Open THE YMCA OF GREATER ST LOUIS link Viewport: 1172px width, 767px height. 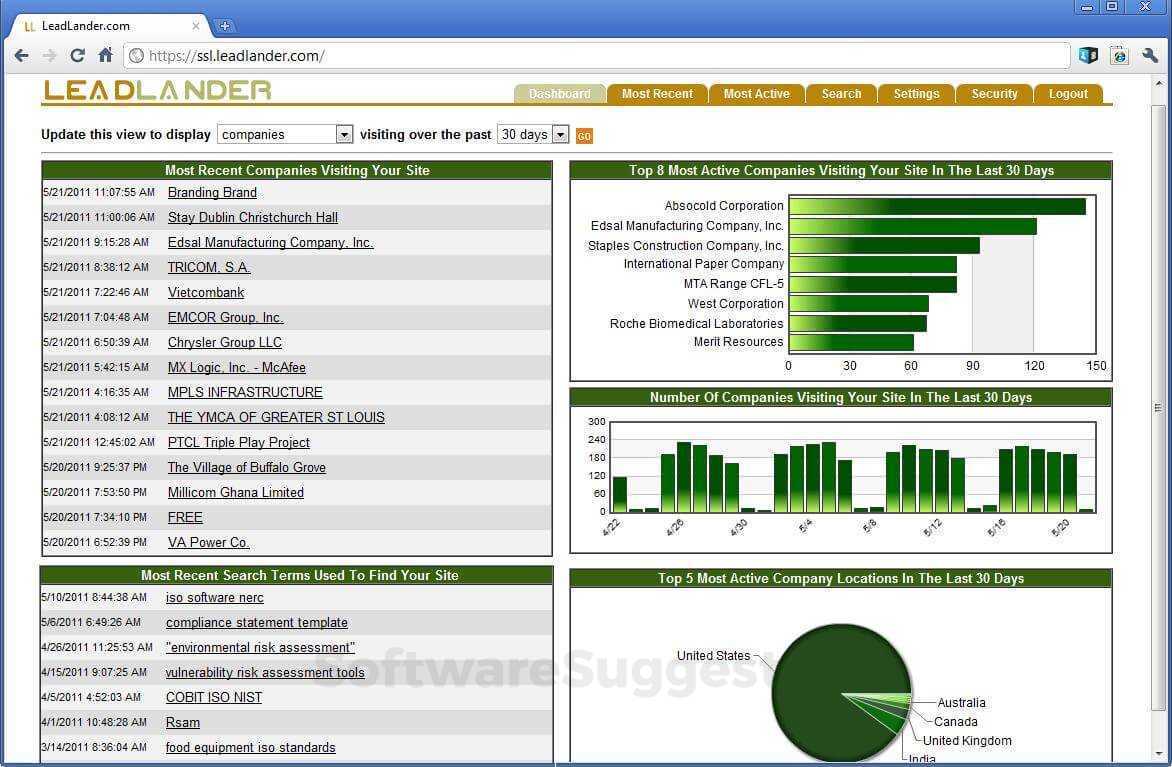pos(276,417)
